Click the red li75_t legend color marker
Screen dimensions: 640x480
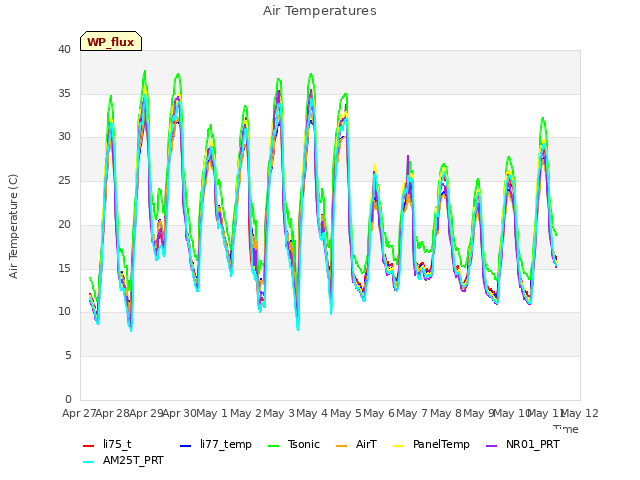point(89,446)
